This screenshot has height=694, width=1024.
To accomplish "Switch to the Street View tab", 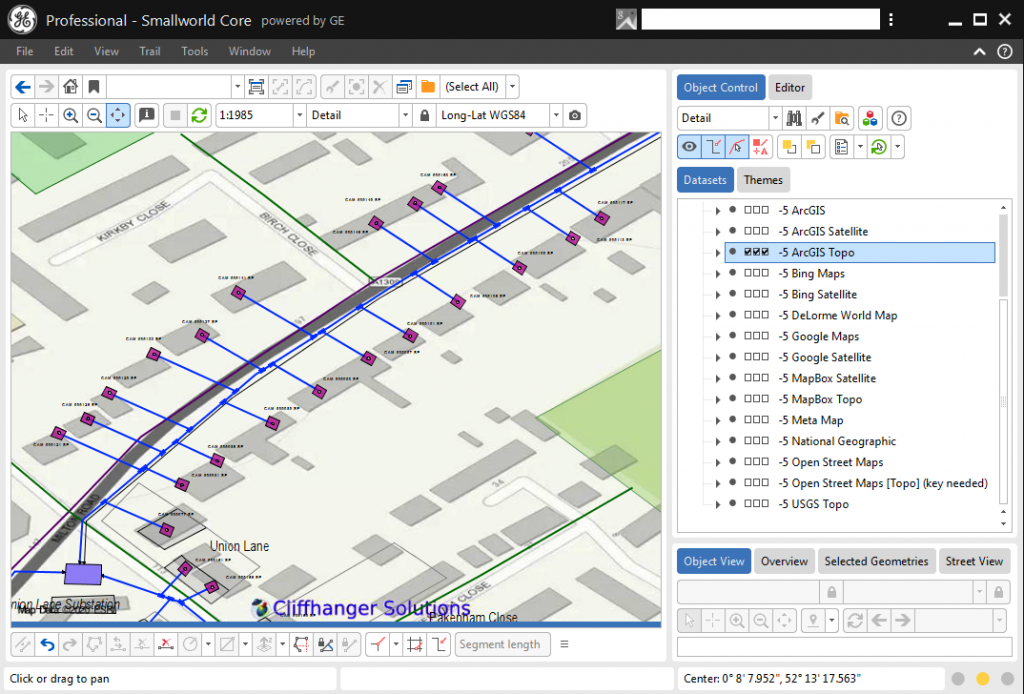I will pyautogui.click(x=974, y=561).
